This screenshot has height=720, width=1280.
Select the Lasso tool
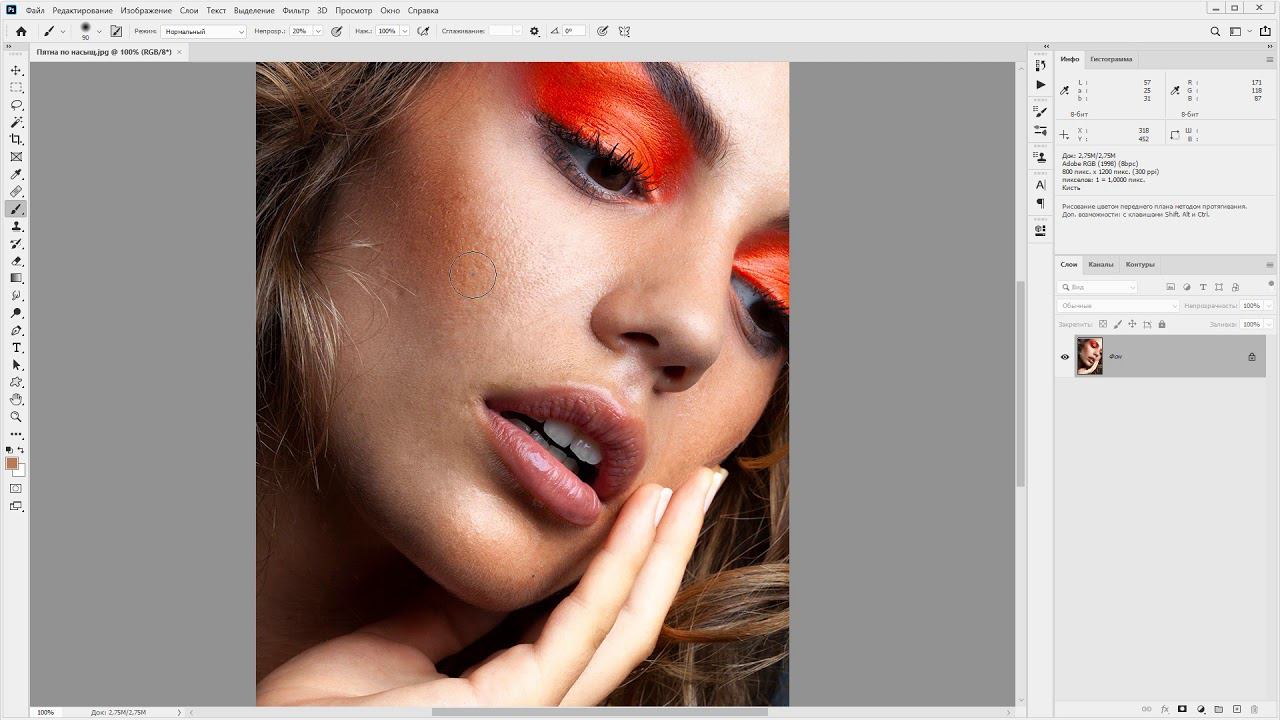click(x=16, y=105)
